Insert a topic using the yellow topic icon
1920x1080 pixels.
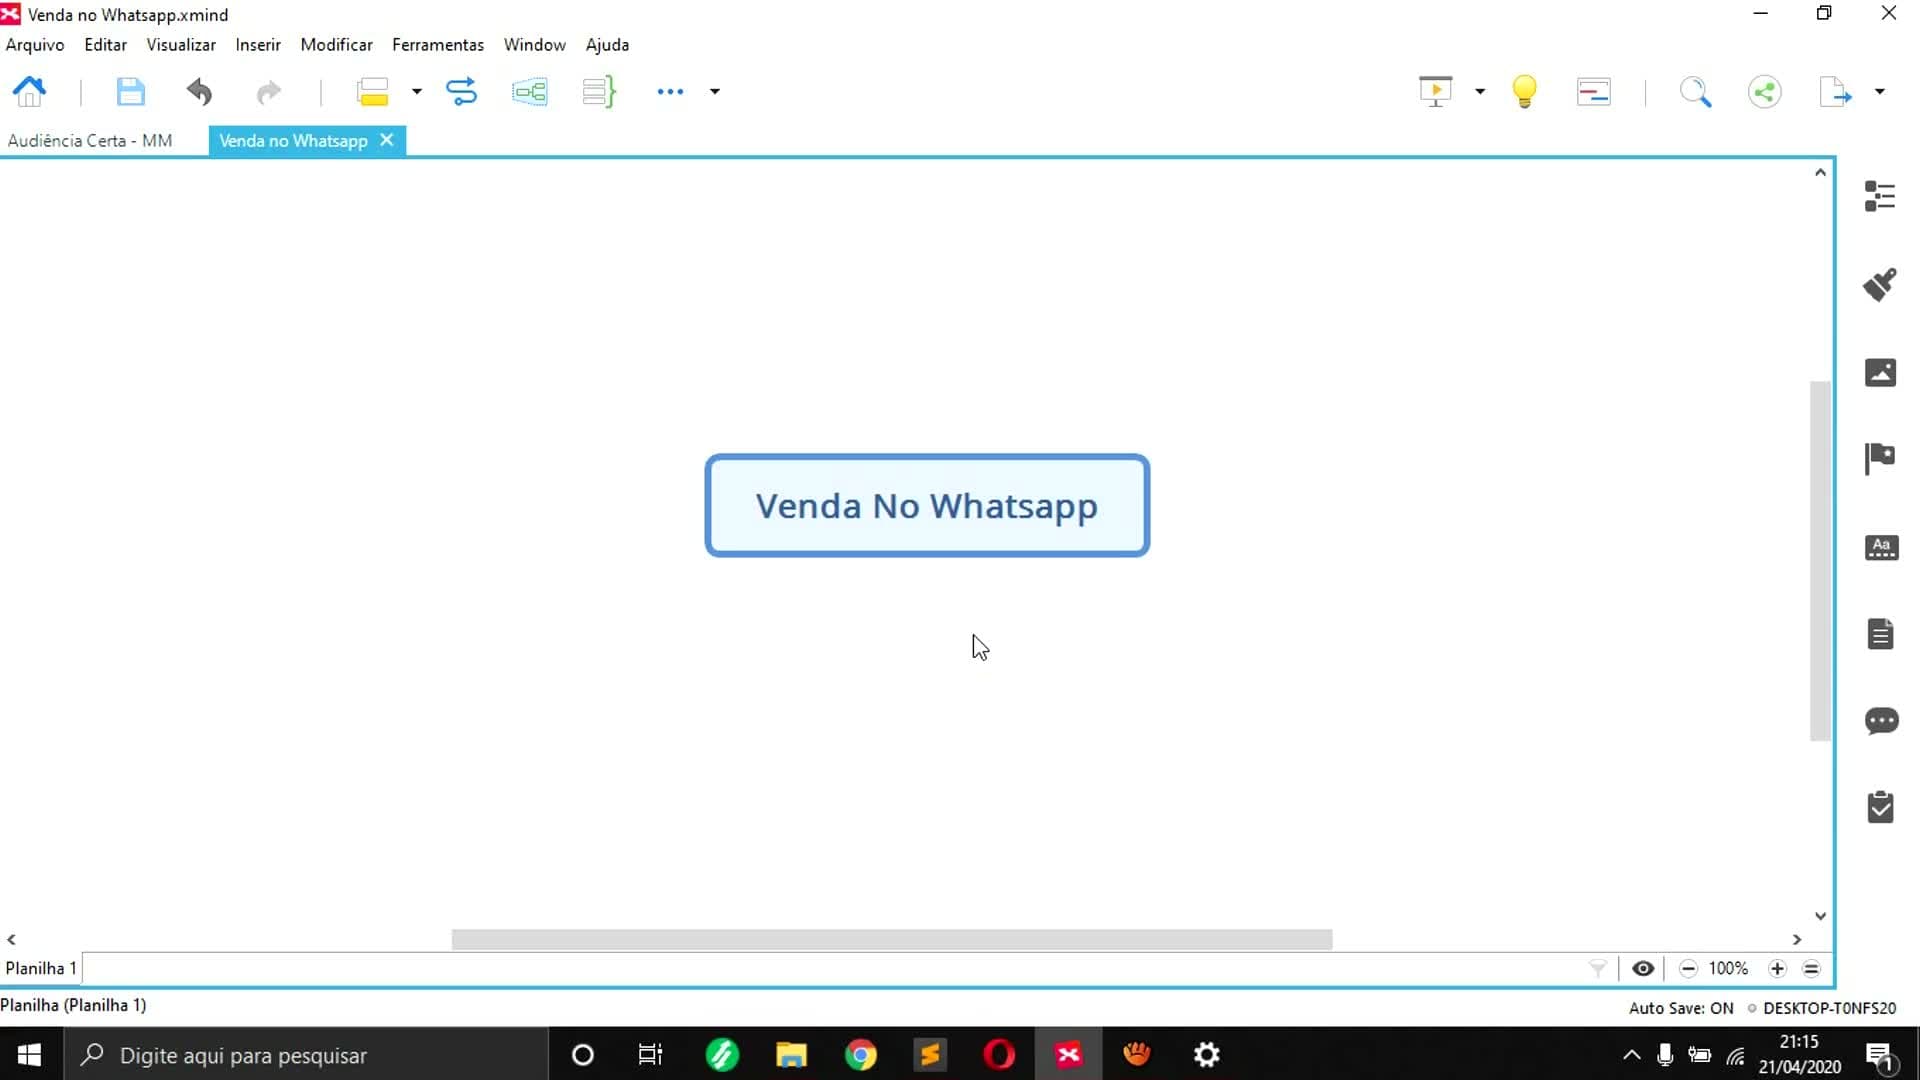(372, 92)
